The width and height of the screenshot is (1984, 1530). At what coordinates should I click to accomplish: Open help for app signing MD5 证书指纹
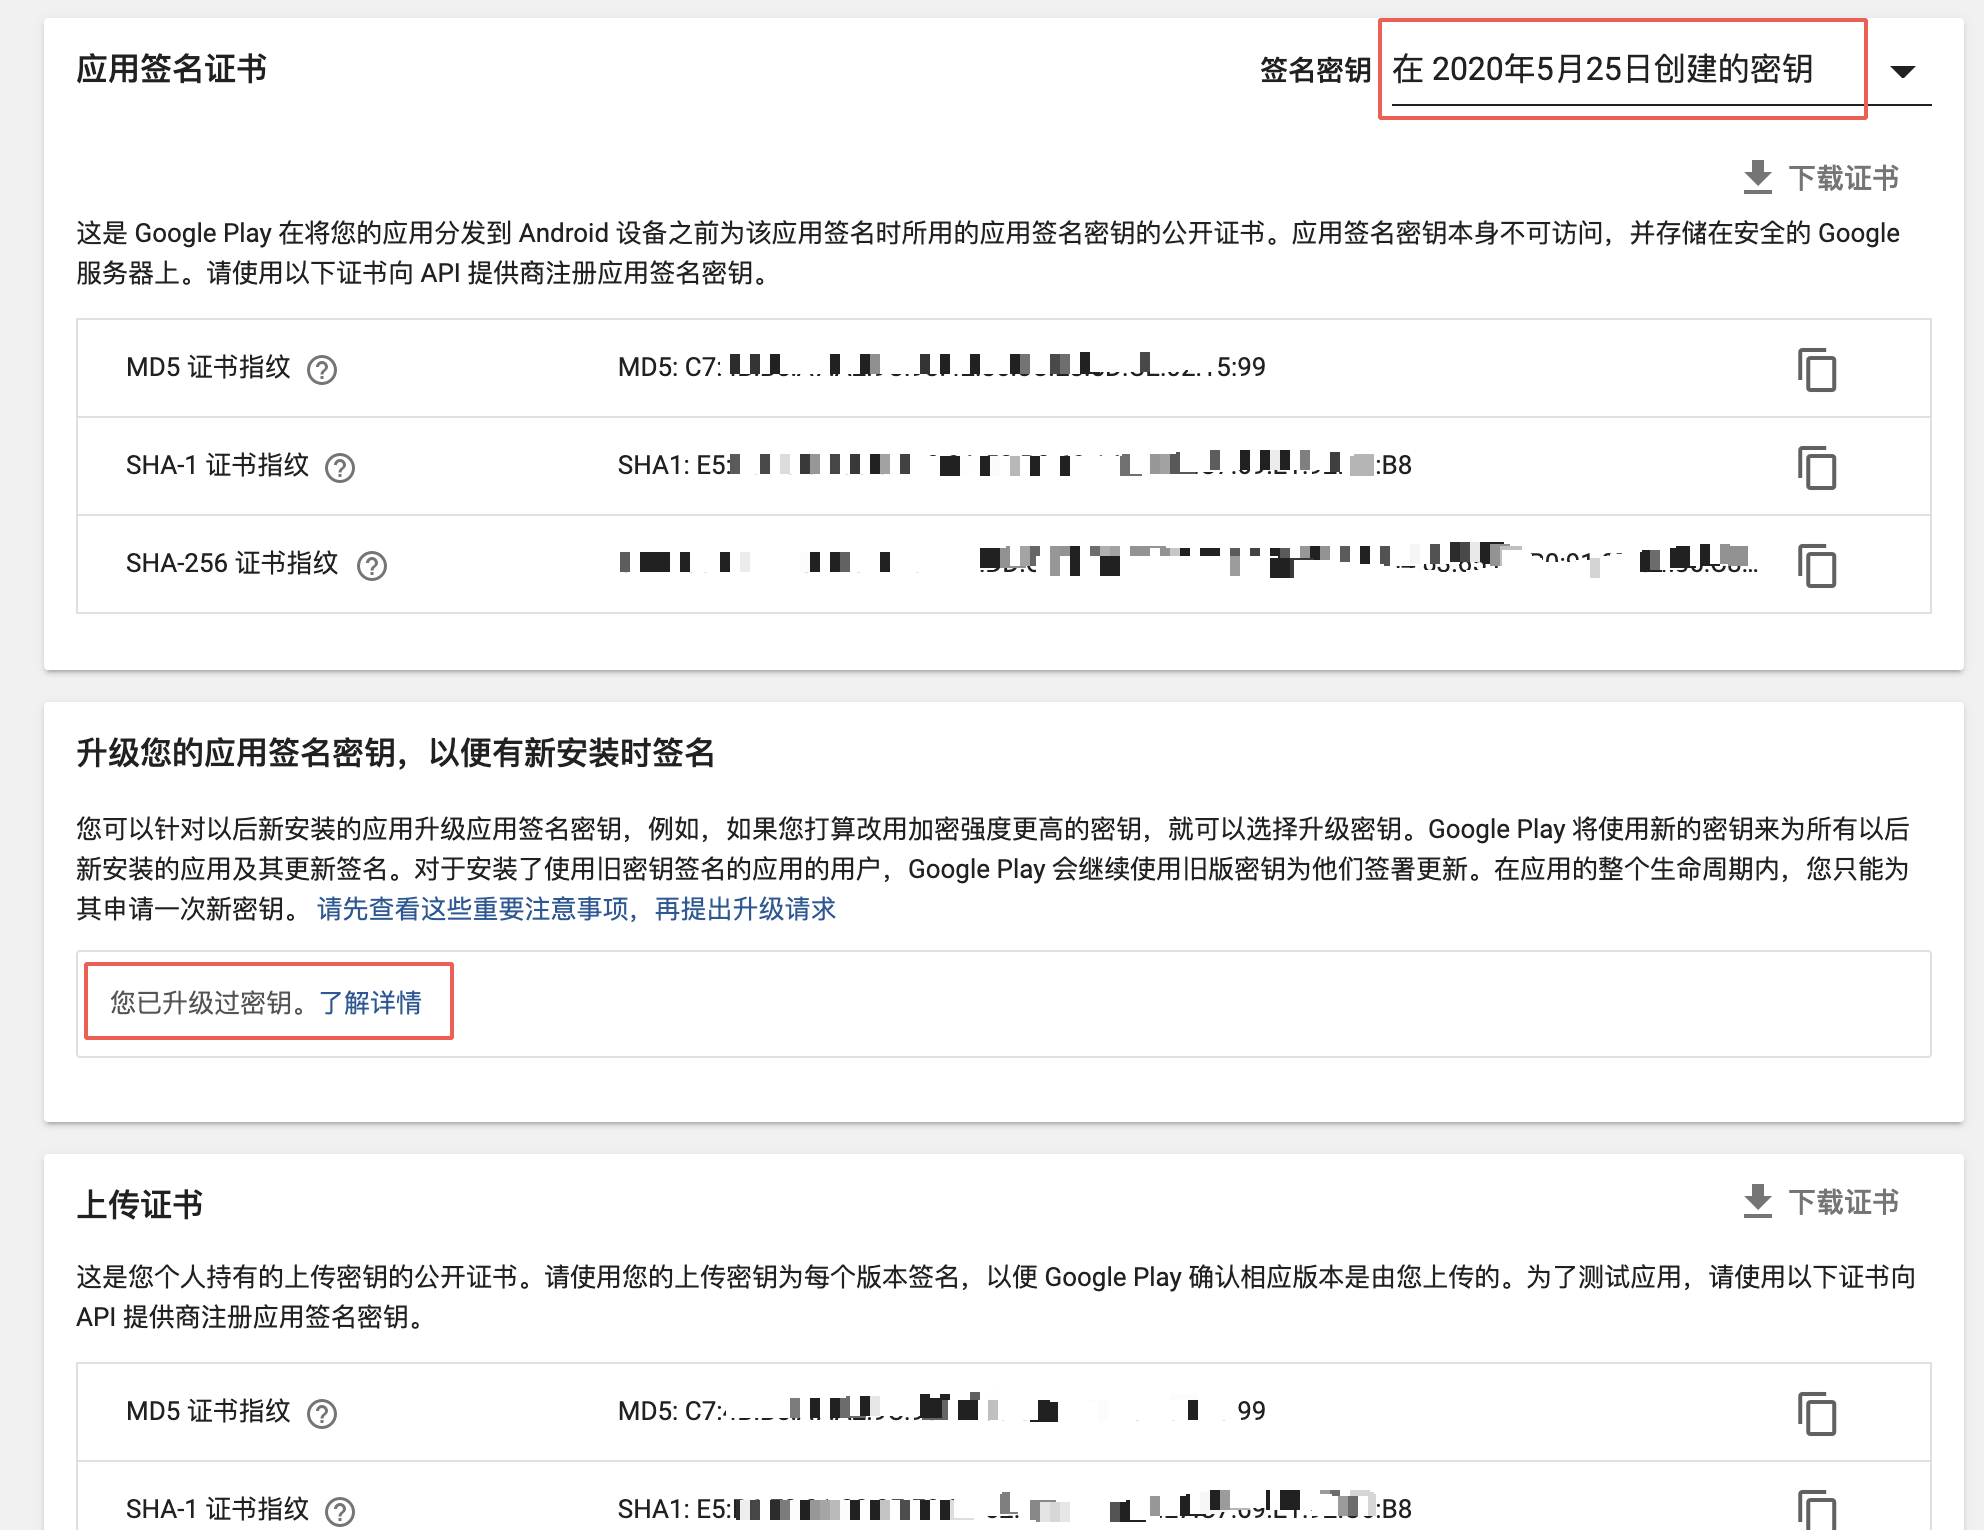tap(322, 370)
